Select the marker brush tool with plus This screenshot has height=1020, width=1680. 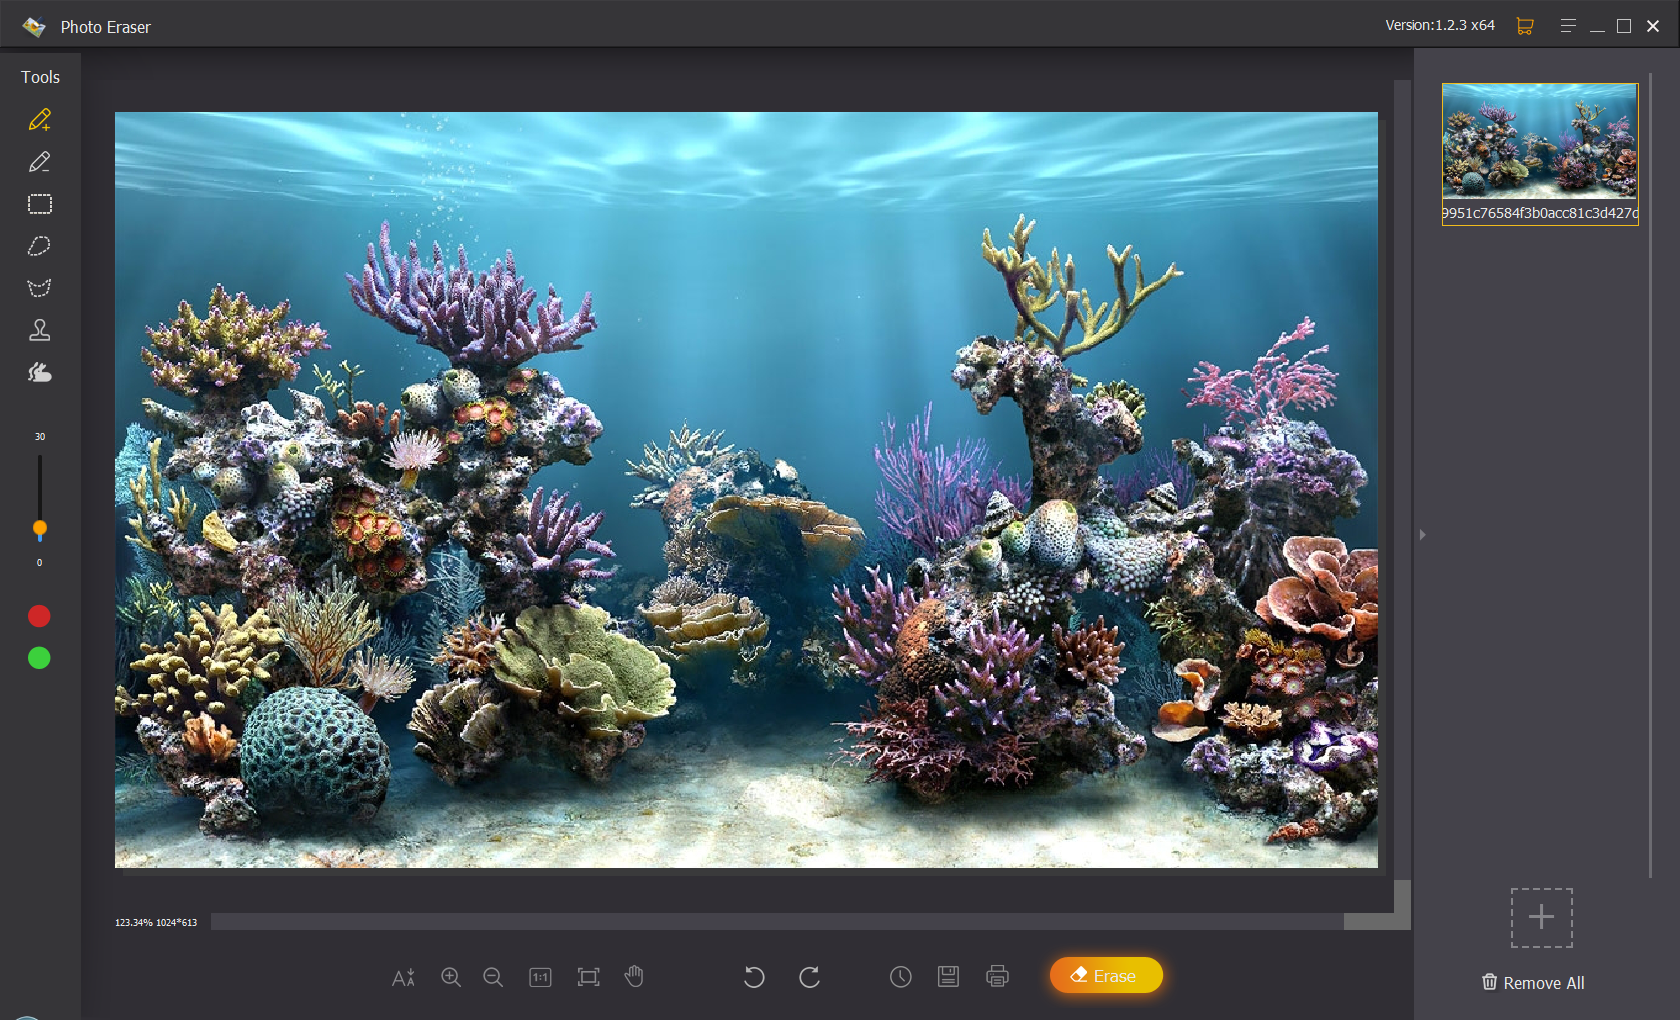[x=40, y=120]
